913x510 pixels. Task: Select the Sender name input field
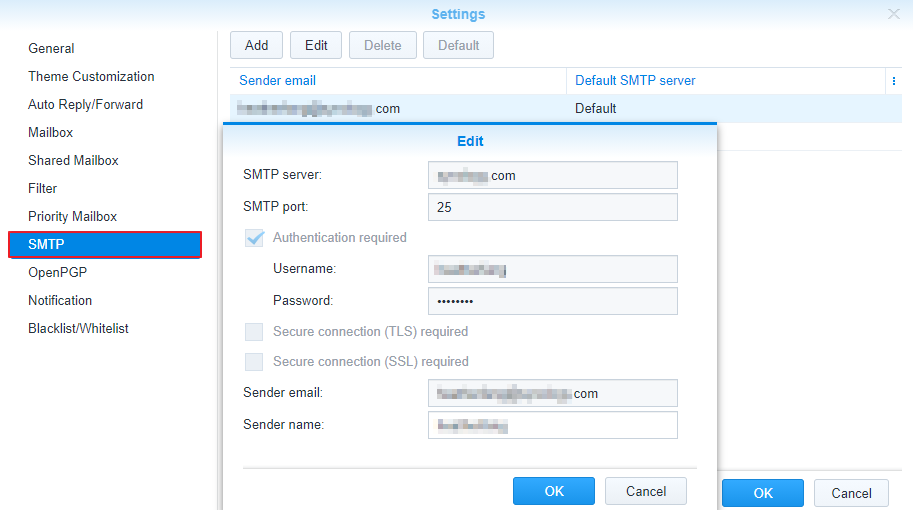coord(553,425)
